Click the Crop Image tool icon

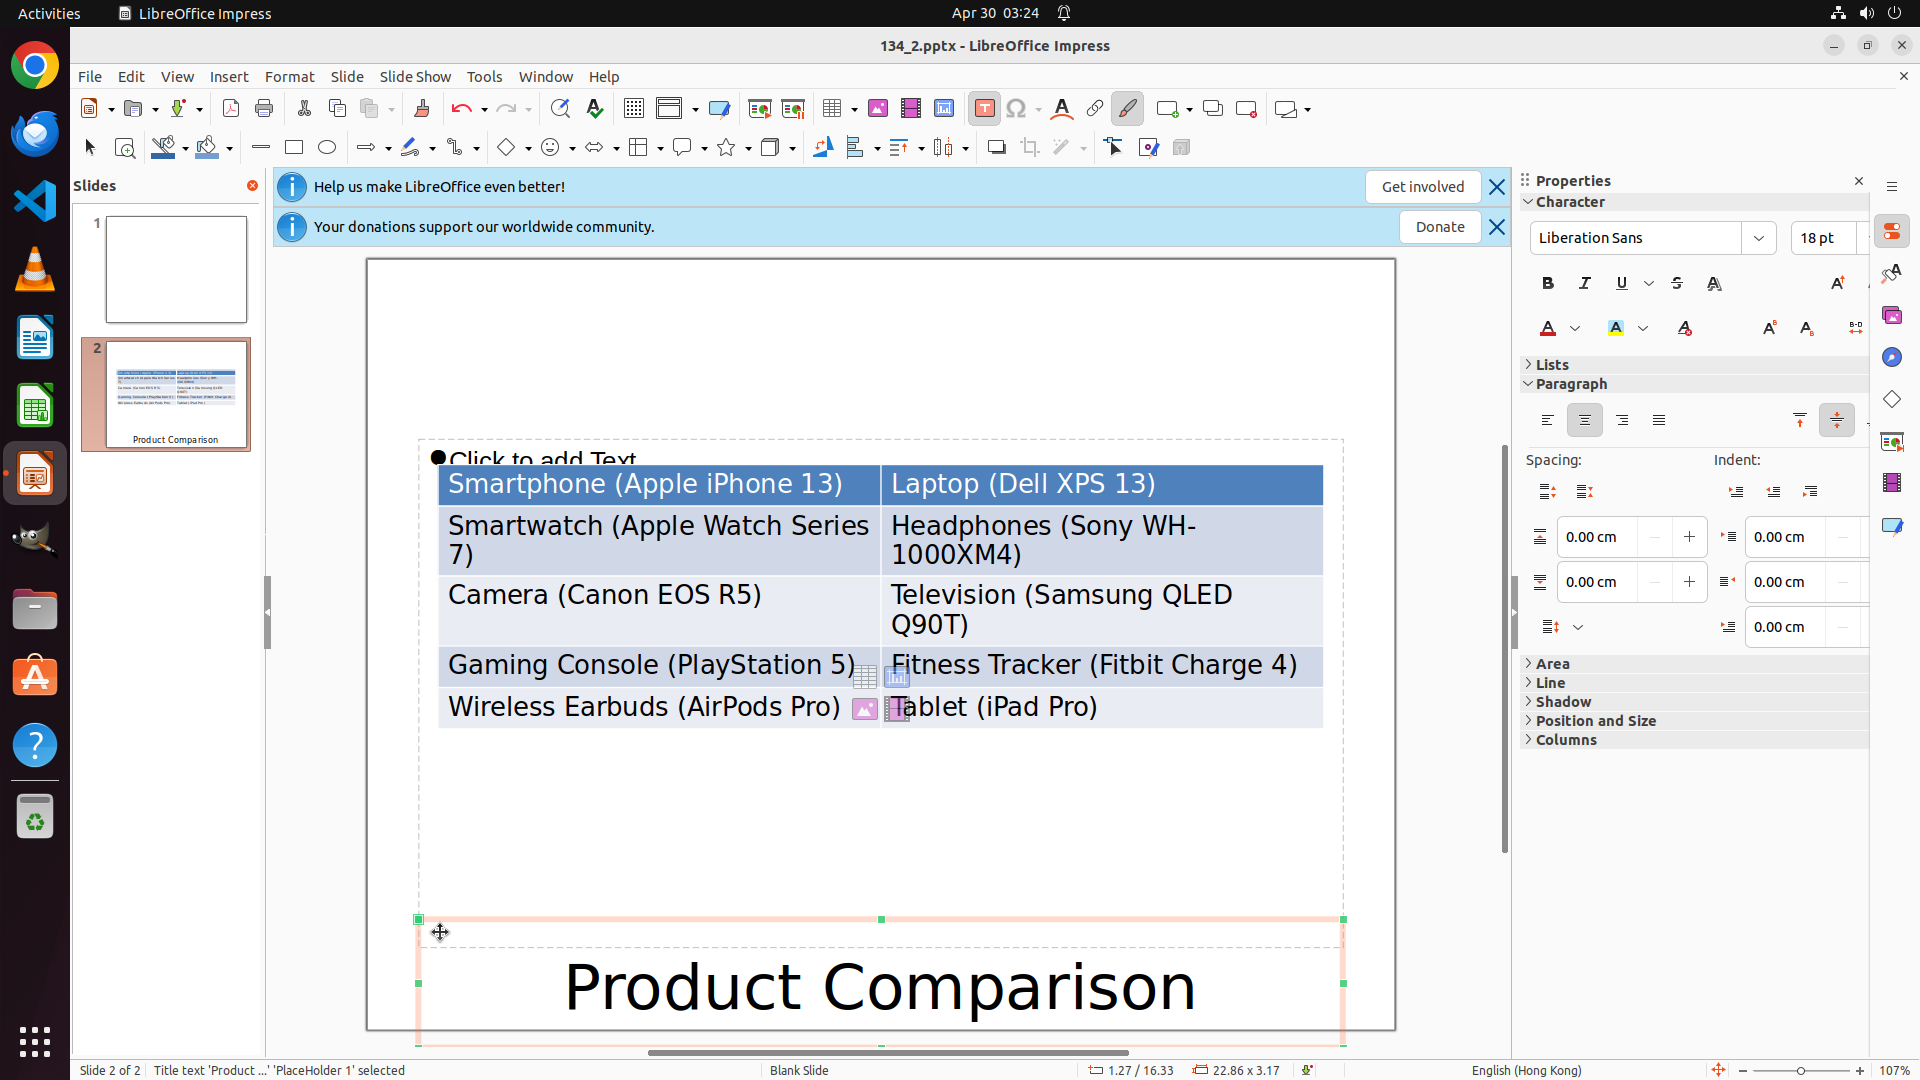click(x=1030, y=148)
